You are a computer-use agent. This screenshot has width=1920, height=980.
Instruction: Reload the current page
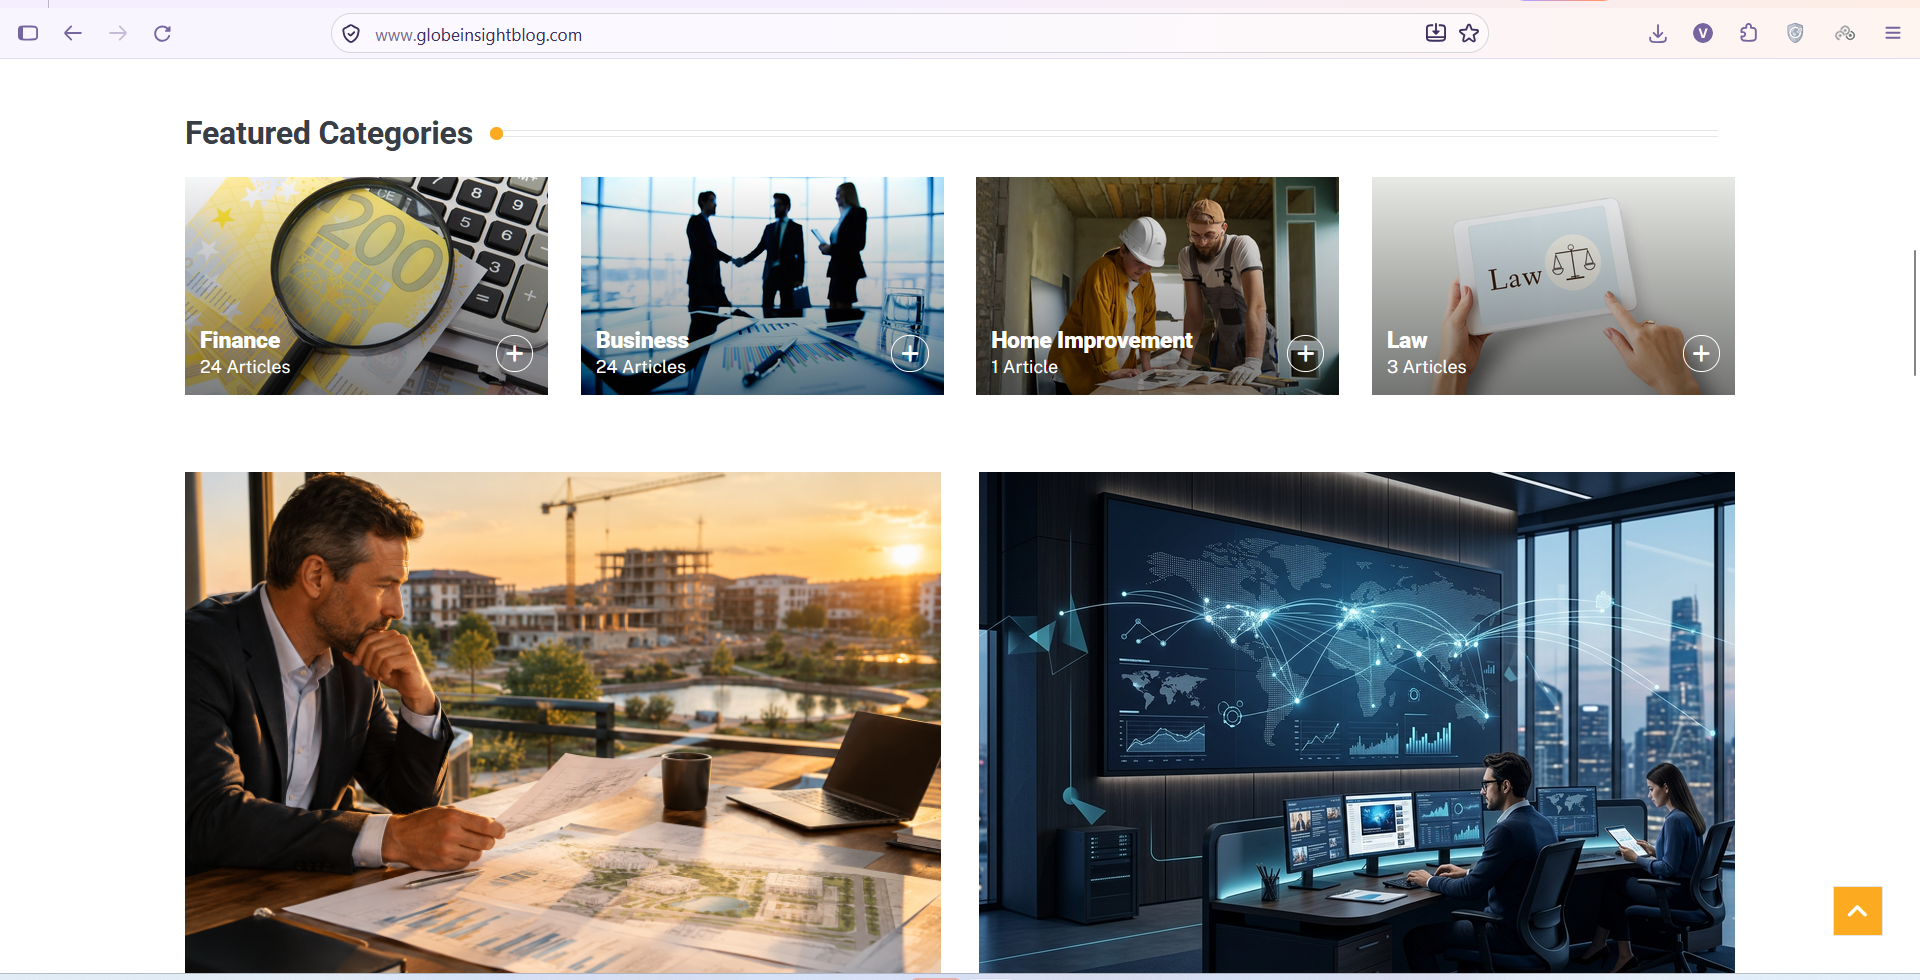point(163,33)
